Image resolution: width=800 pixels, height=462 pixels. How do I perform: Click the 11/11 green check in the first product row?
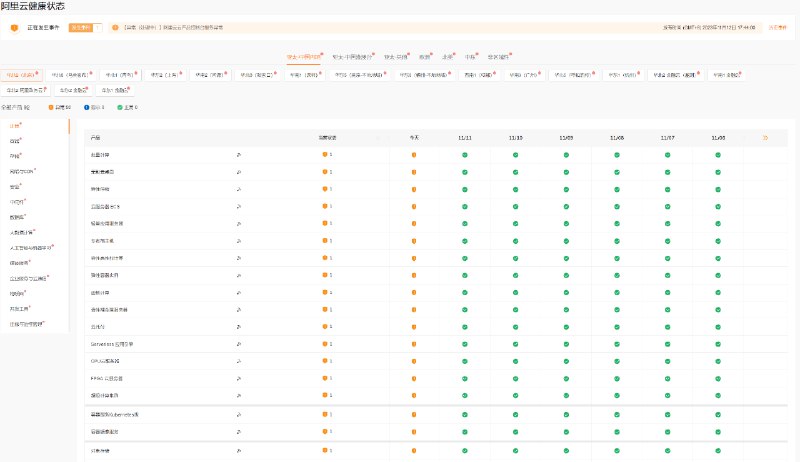click(465, 155)
